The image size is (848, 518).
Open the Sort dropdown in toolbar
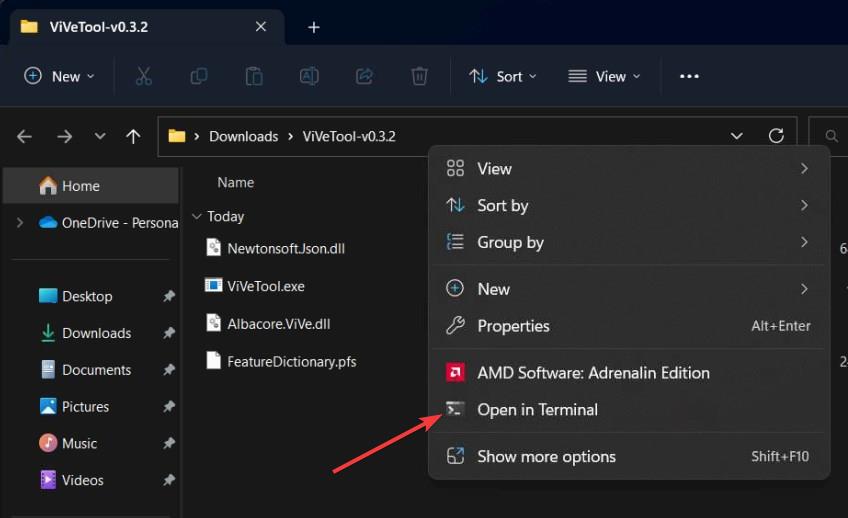[503, 76]
